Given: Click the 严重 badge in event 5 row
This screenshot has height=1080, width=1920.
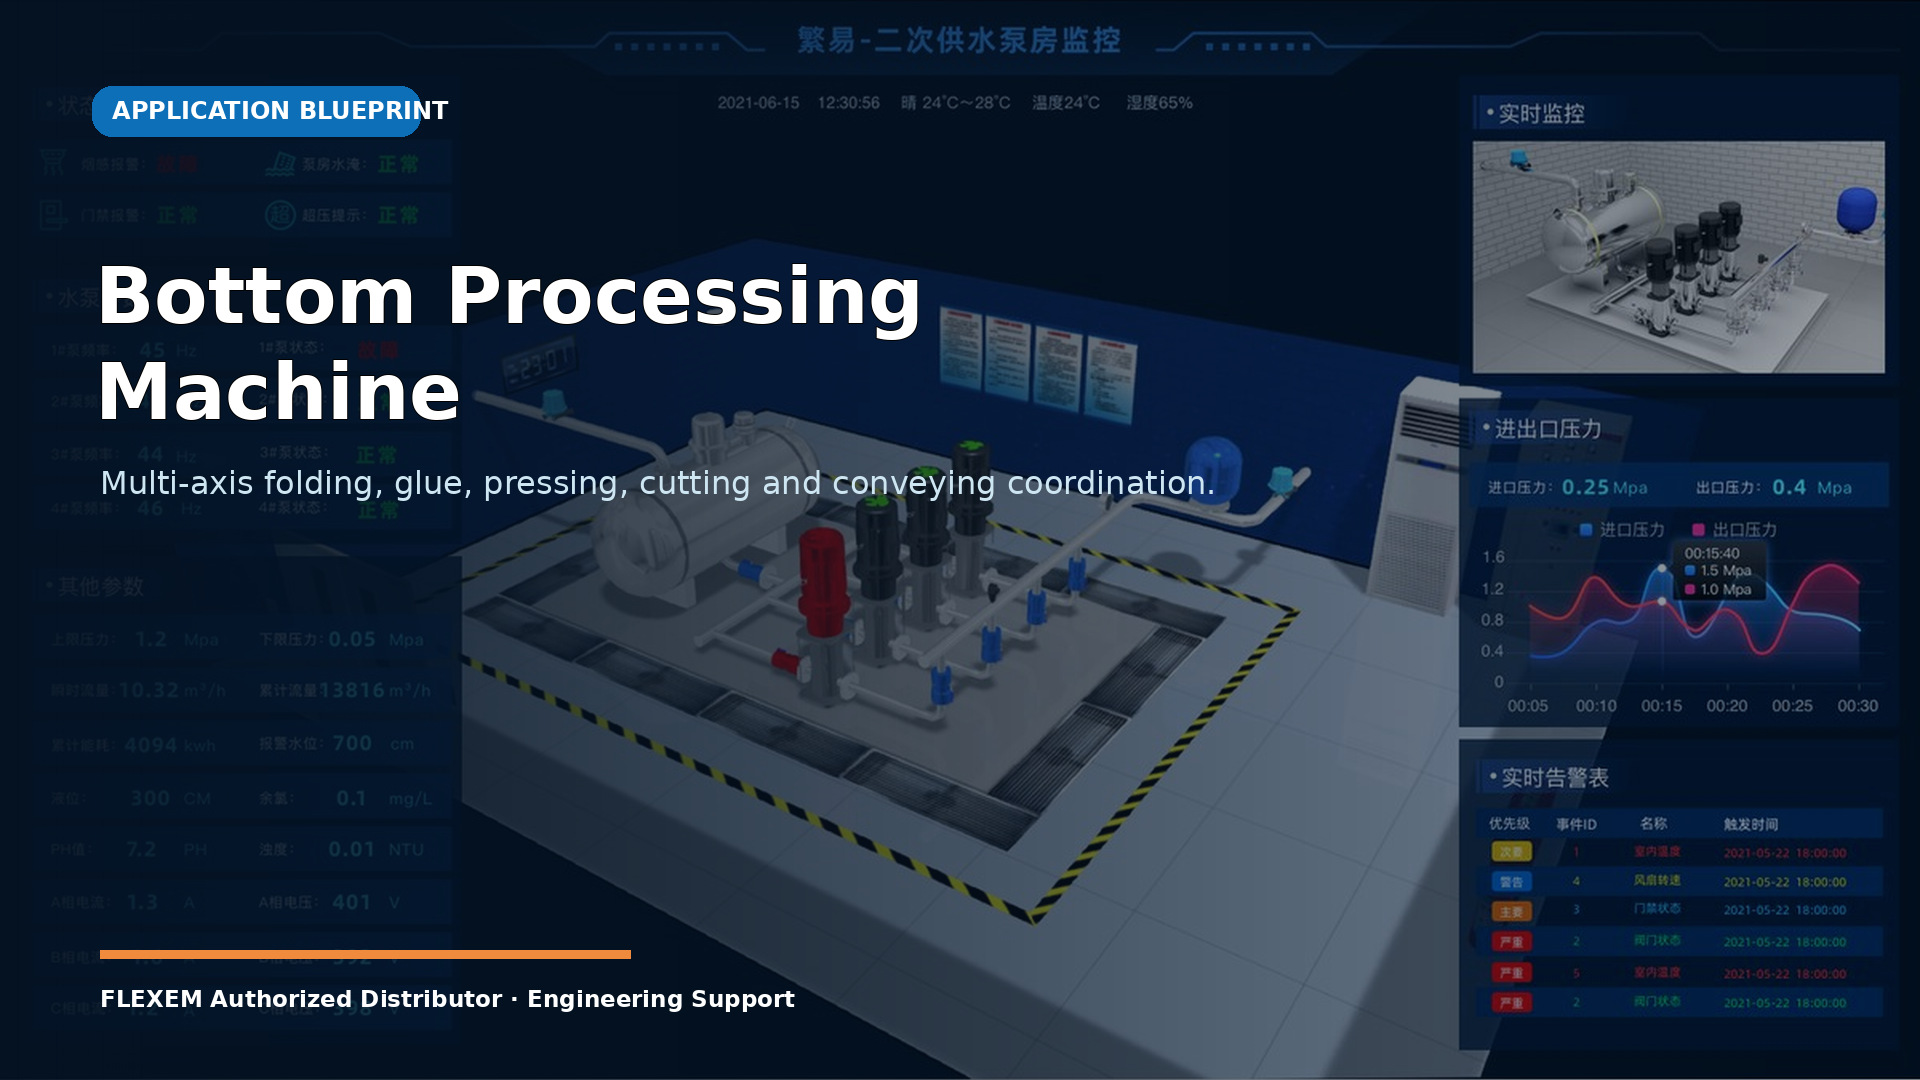Looking at the screenshot, I should [x=1512, y=973].
